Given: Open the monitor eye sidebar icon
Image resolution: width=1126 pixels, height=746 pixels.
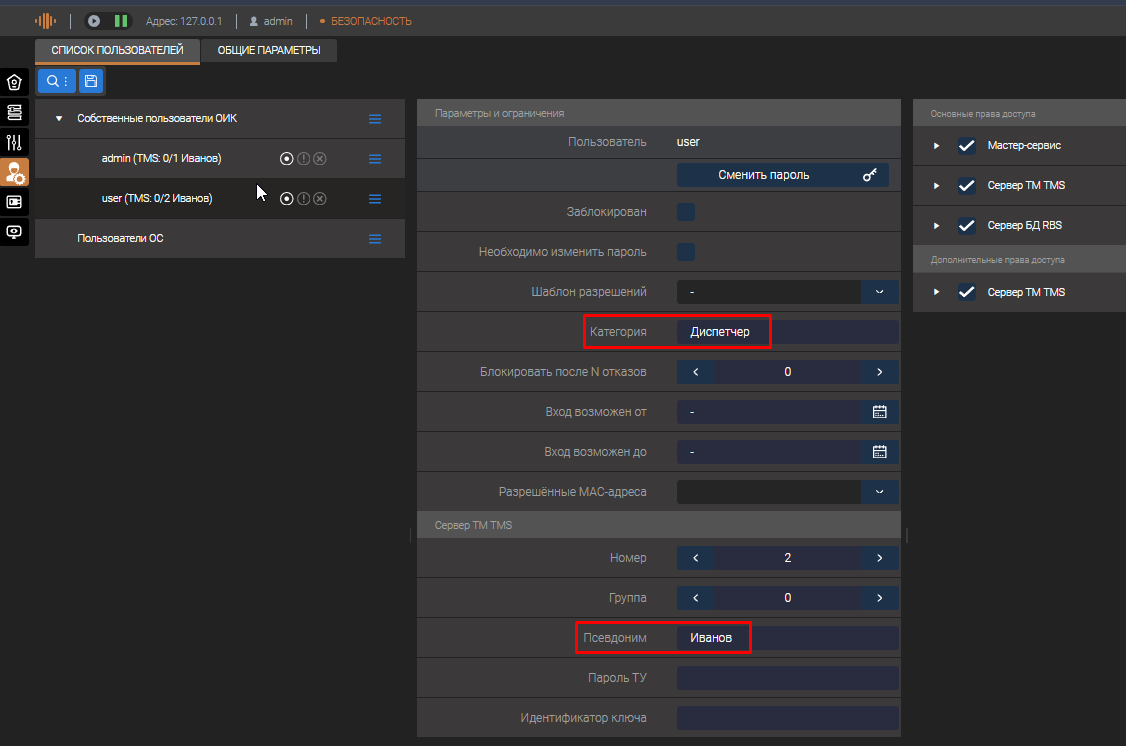Looking at the screenshot, I should click(14, 231).
